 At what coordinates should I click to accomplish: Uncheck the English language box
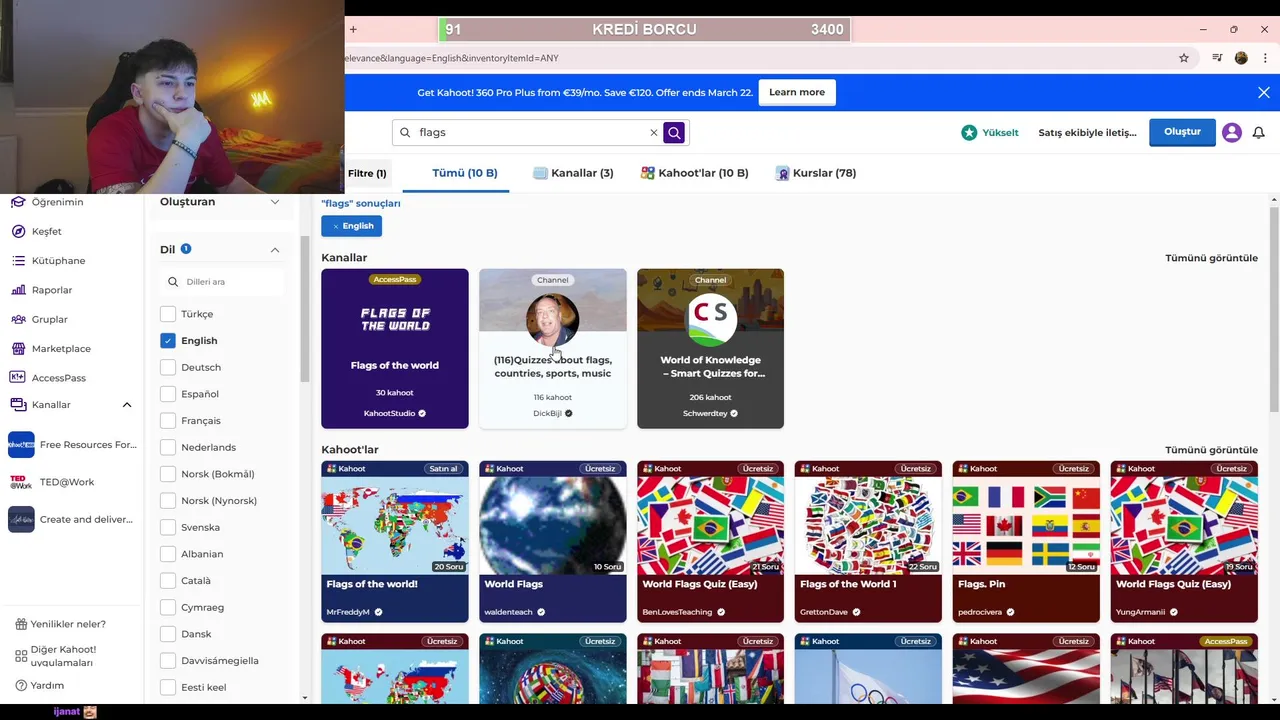[x=168, y=340]
